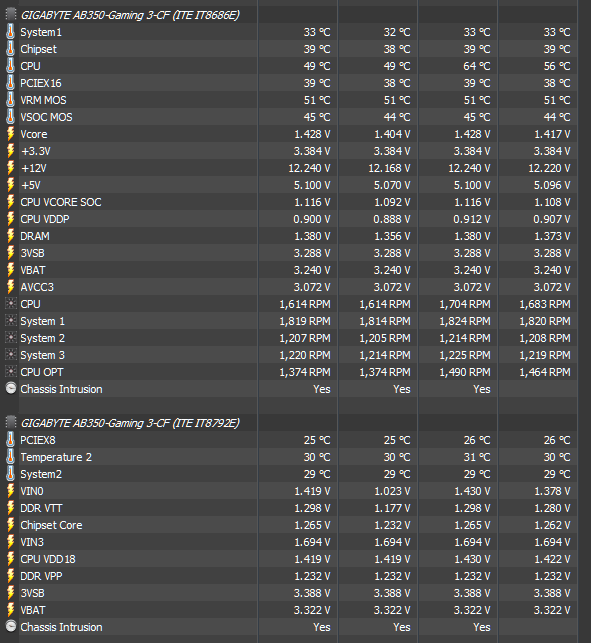Screen dimensions: 591x643
Task: Click the thermometer icon beside PCIEX8
Action: pos(11,440)
